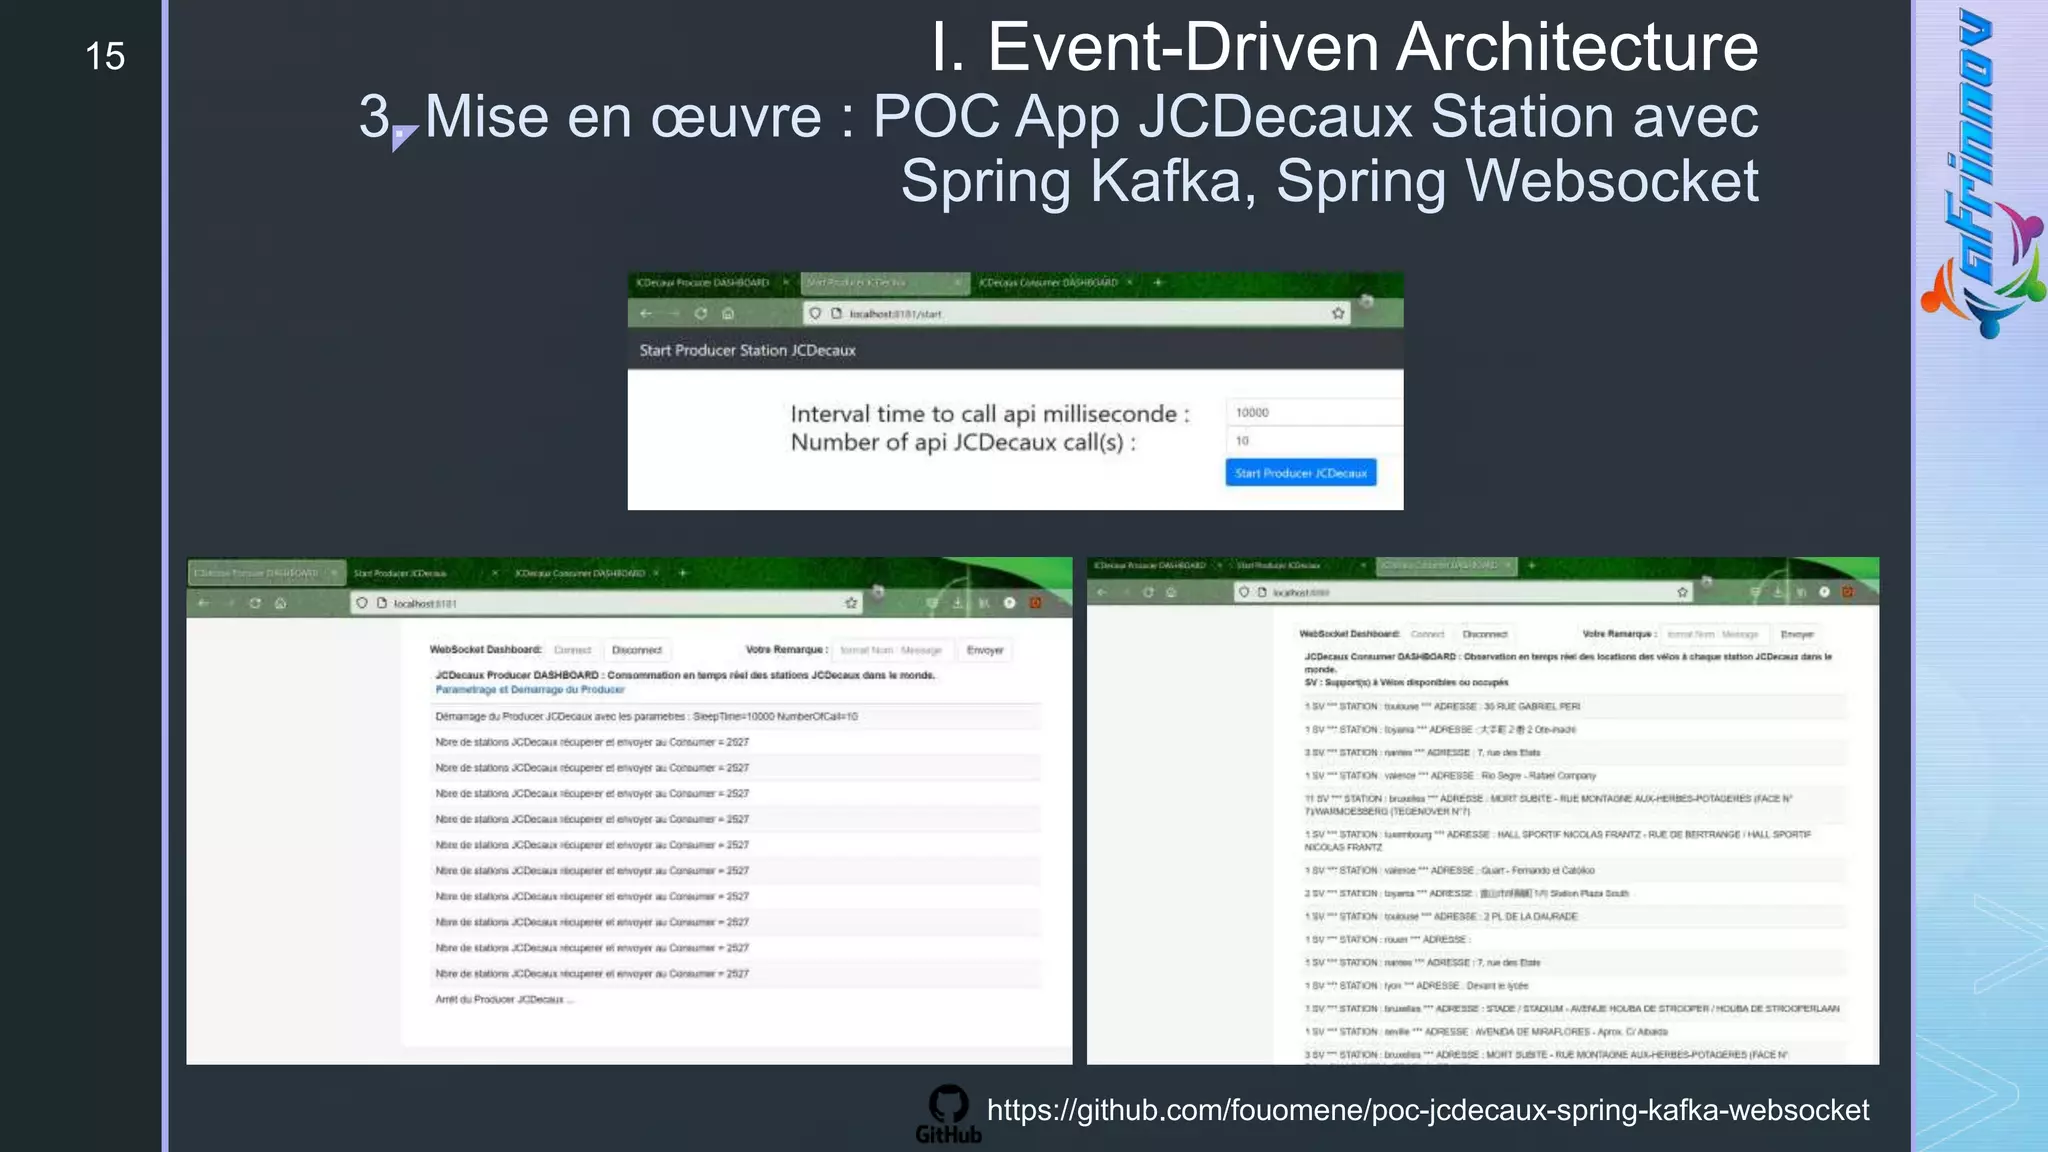Open new tab plus in bottom-left browser
2048x1152 pixels.
click(x=683, y=573)
